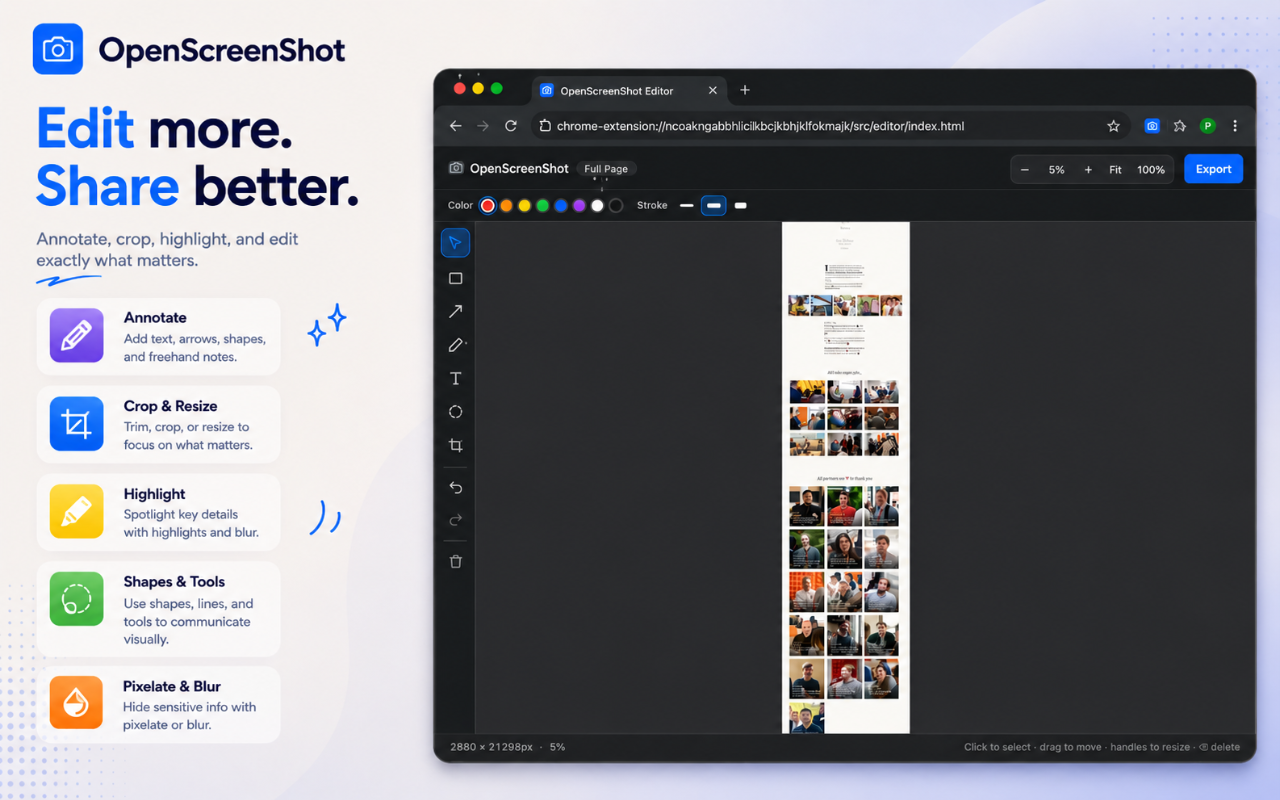Pick the freehand pencil tool
The image size is (1280, 800).
click(455, 345)
